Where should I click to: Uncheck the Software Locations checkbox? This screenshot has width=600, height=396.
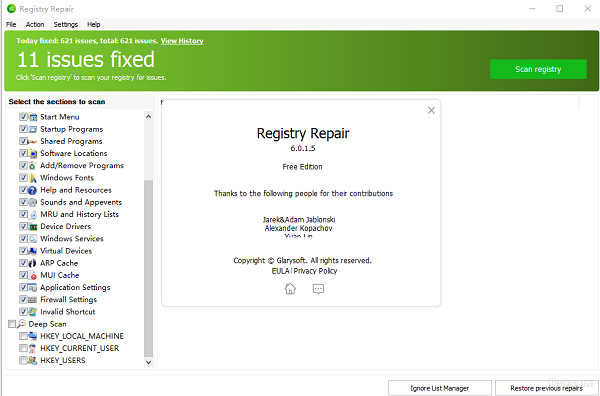coord(23,153)
